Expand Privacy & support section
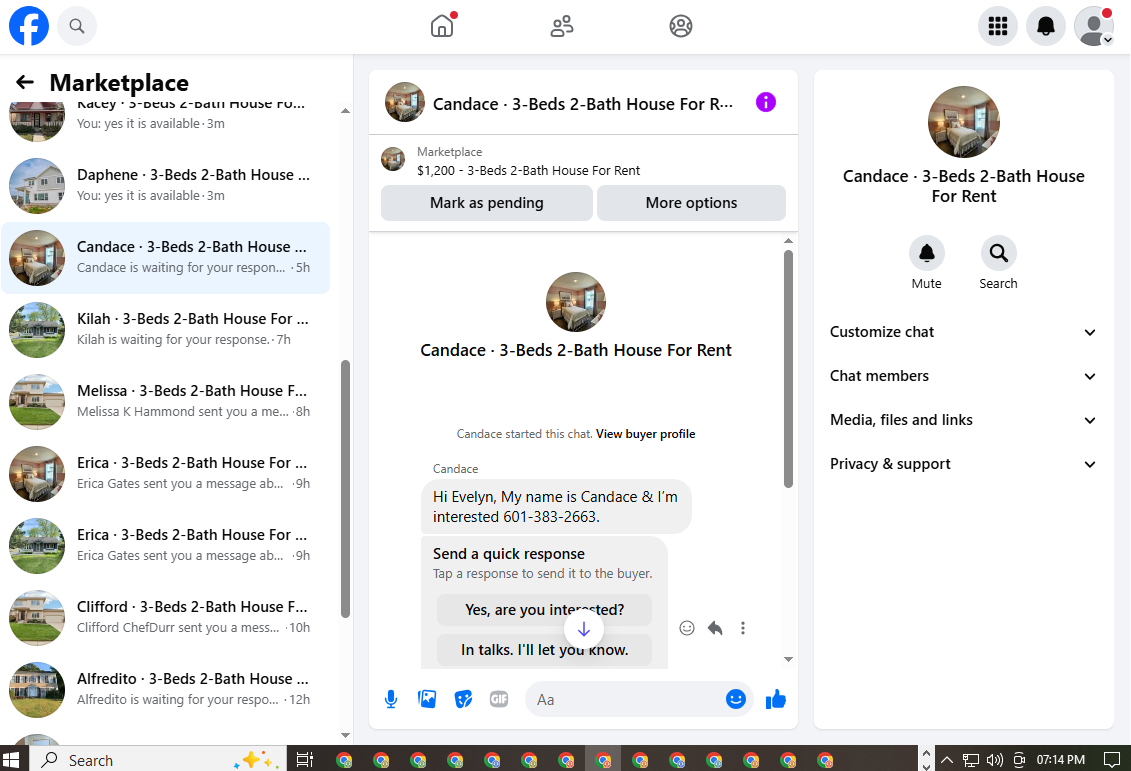The image size is (1131, 771). coord(963,464)
